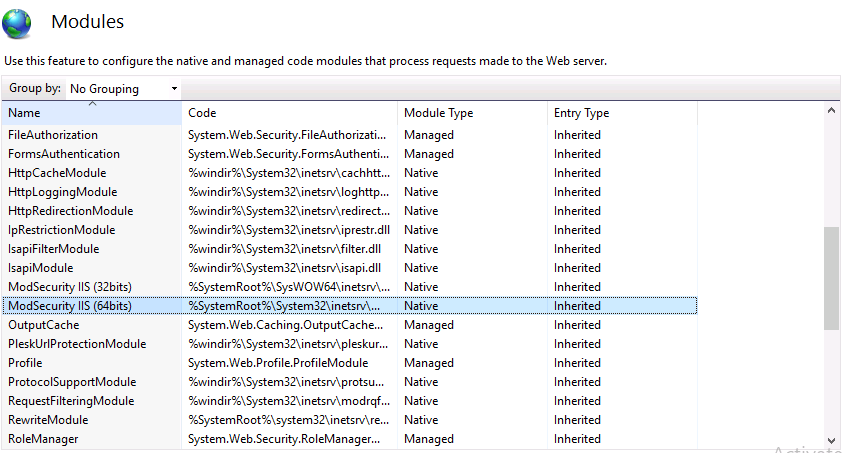The width and height of the screenshot is (845, 453).
Task: Select the PleskUrlProtectionModule row
Action: click(x=349, y=344)
